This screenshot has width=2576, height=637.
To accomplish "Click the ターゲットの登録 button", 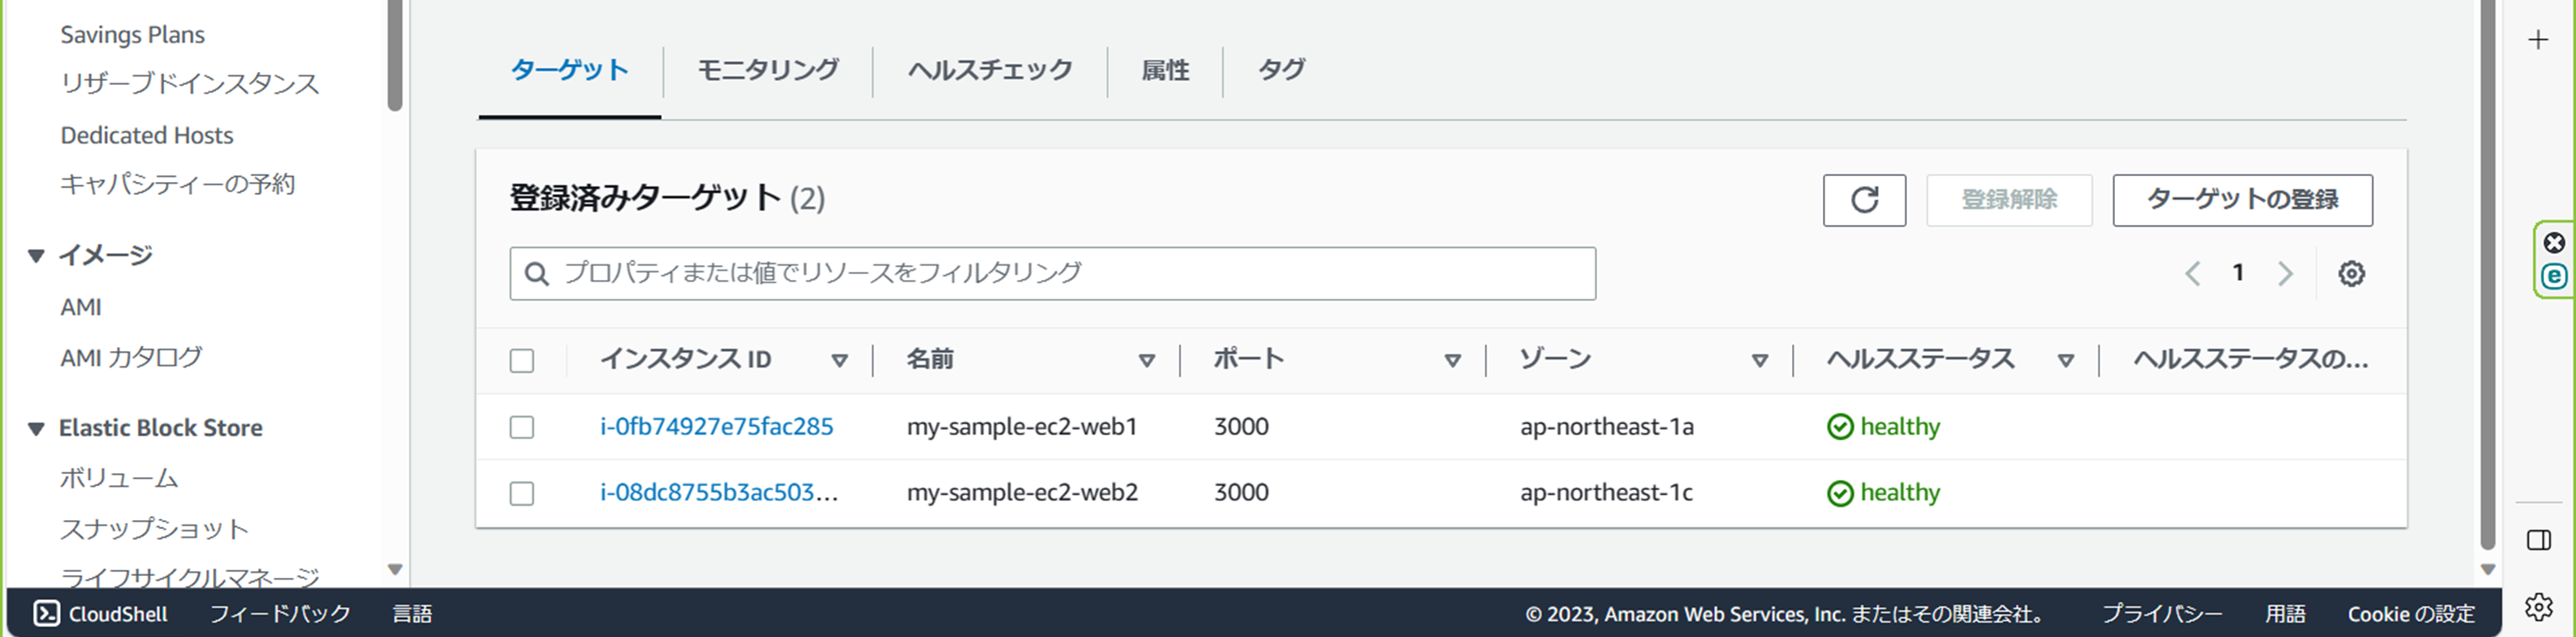I will [2242, 200].
